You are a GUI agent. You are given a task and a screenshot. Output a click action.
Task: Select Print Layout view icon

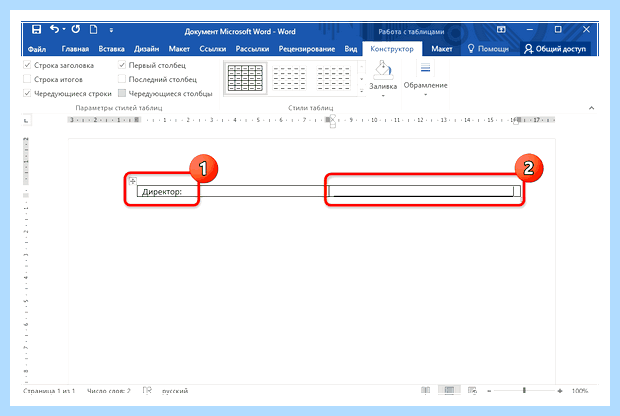449,390
